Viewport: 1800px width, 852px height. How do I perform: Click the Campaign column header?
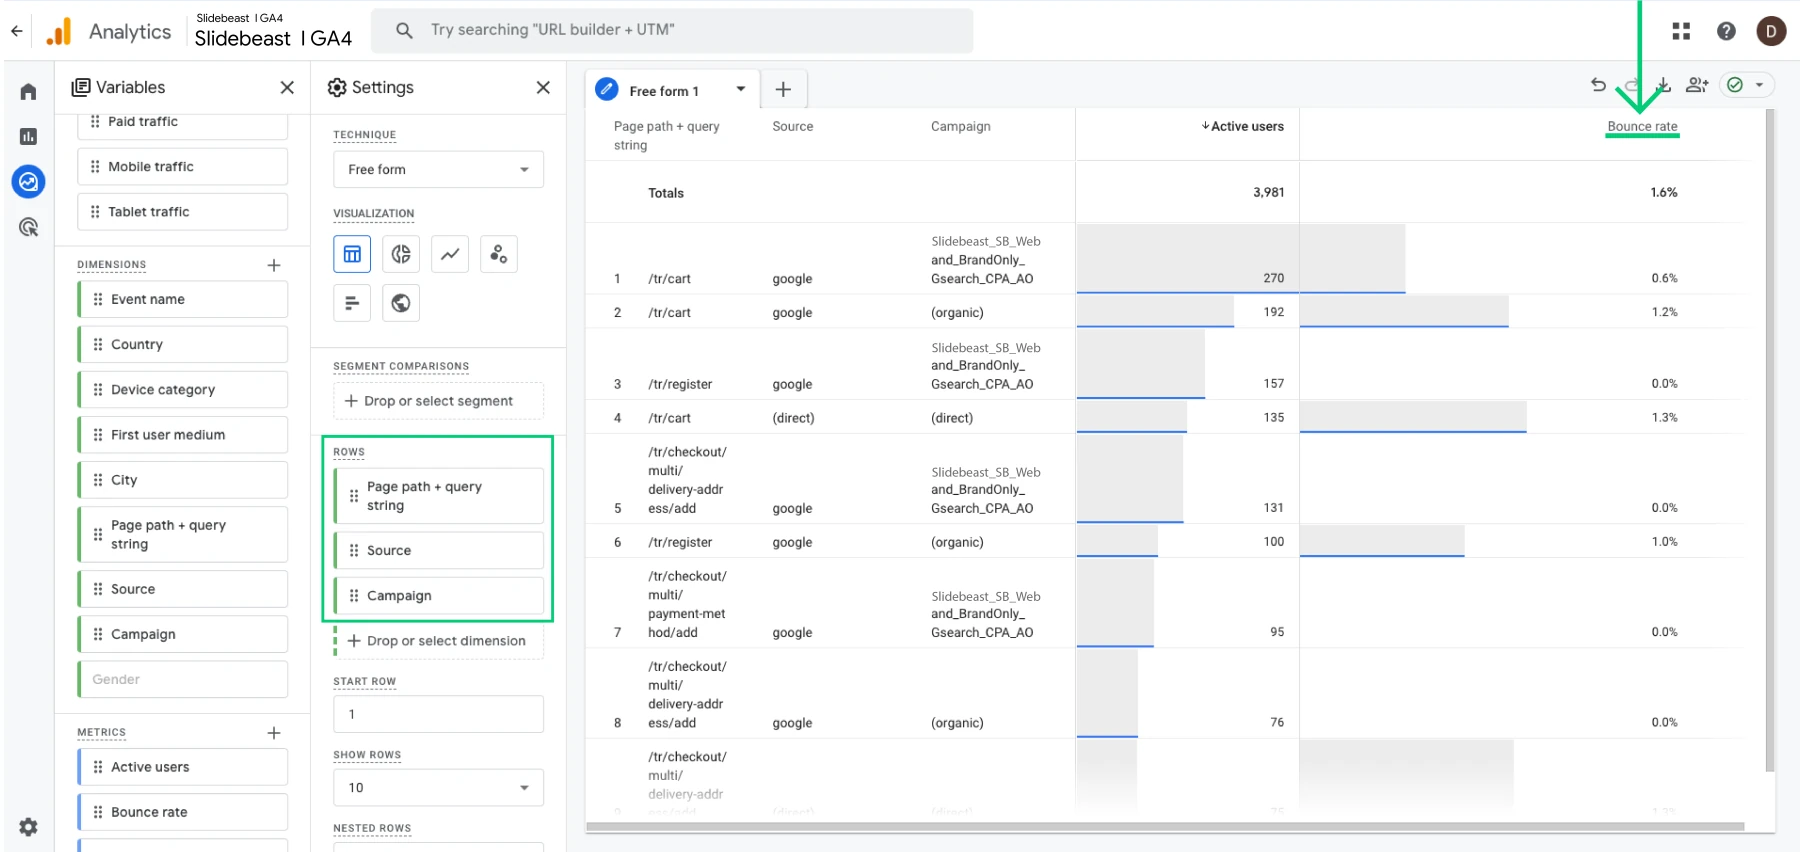(960, 126)
